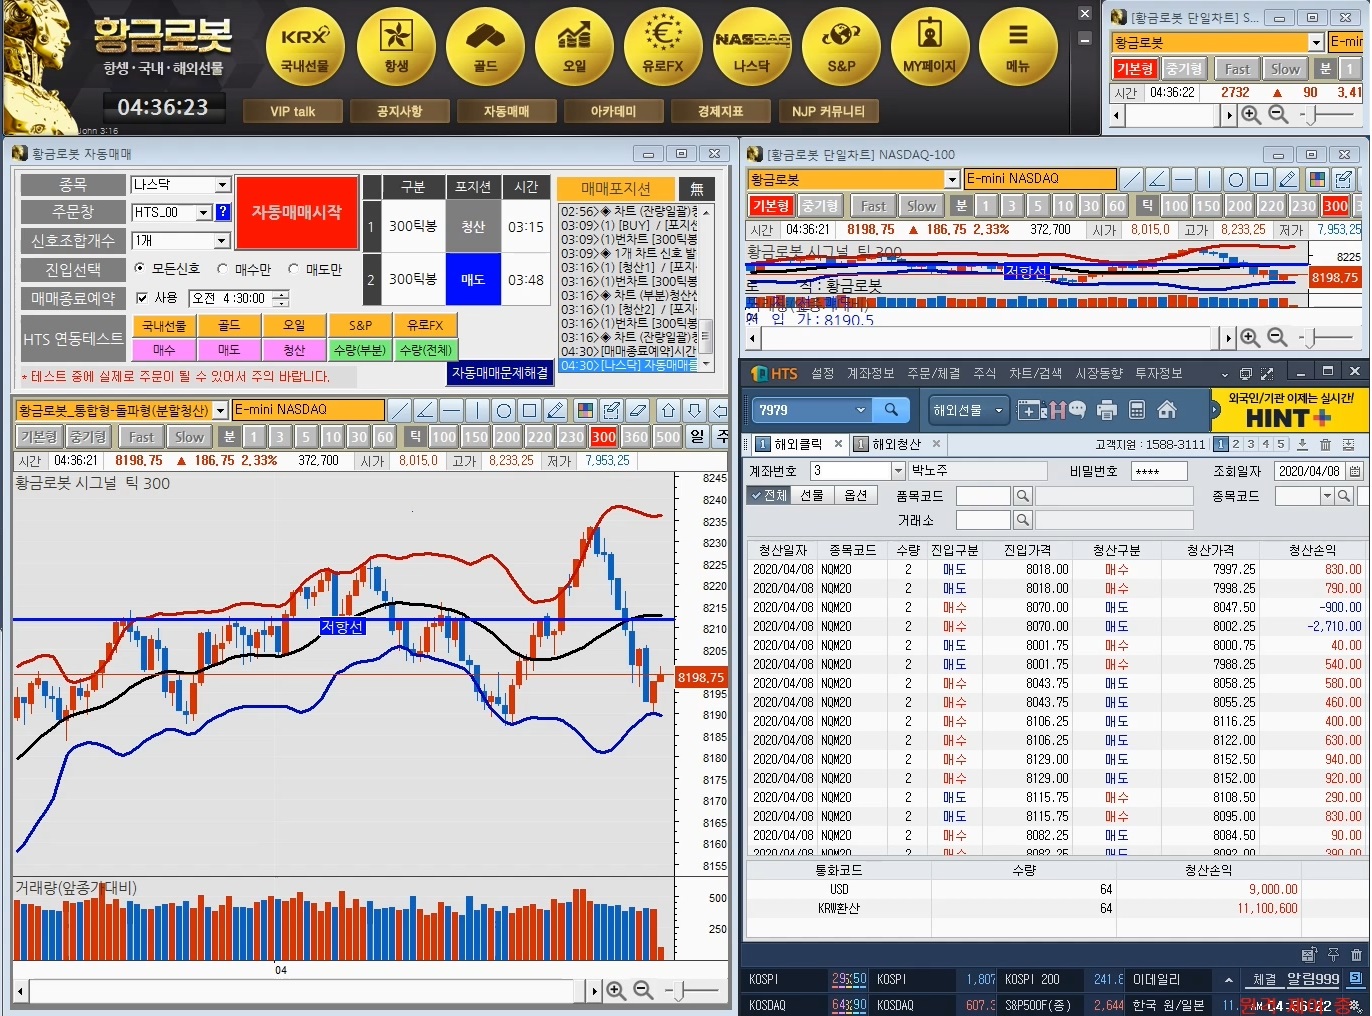Image resolution: width=1372 pixels, height=1016 pixels.
Task: Click the blue help question icon beside HTS_00
Action: pos(223,212)
